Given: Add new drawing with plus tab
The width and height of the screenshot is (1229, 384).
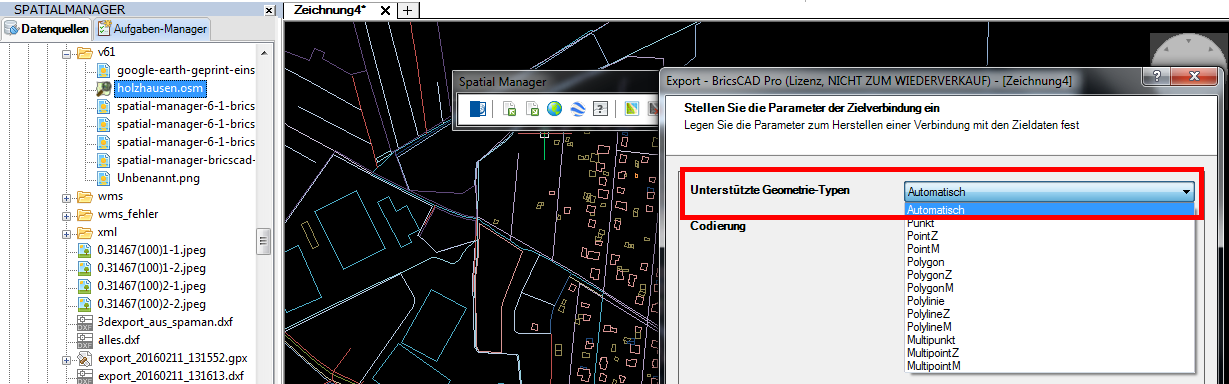Looking at the screenshot, I should tap(407, 9).
